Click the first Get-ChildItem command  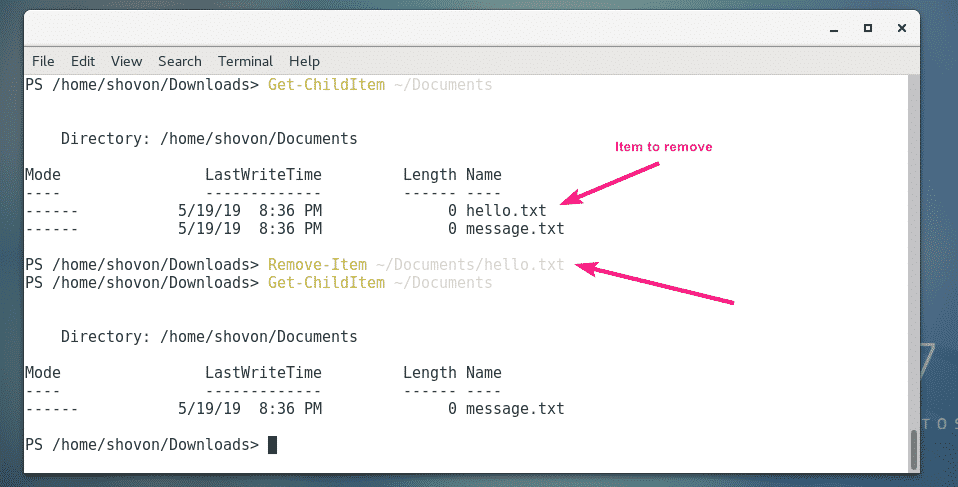click(326, 85)
